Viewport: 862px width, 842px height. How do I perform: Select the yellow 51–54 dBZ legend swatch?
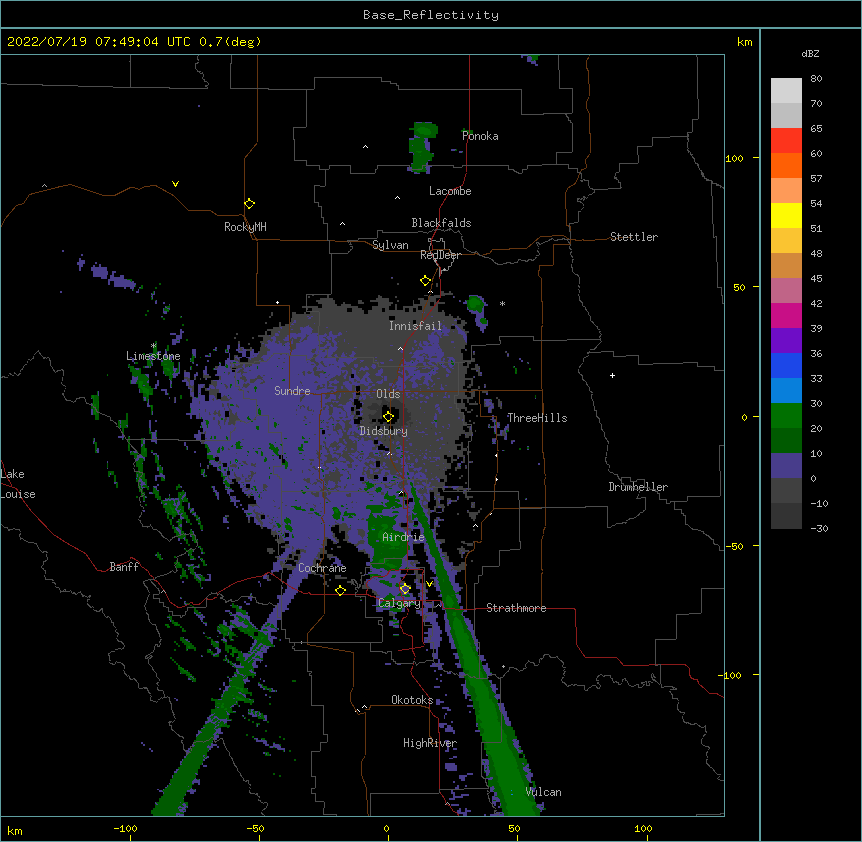(x=786, y=215)
